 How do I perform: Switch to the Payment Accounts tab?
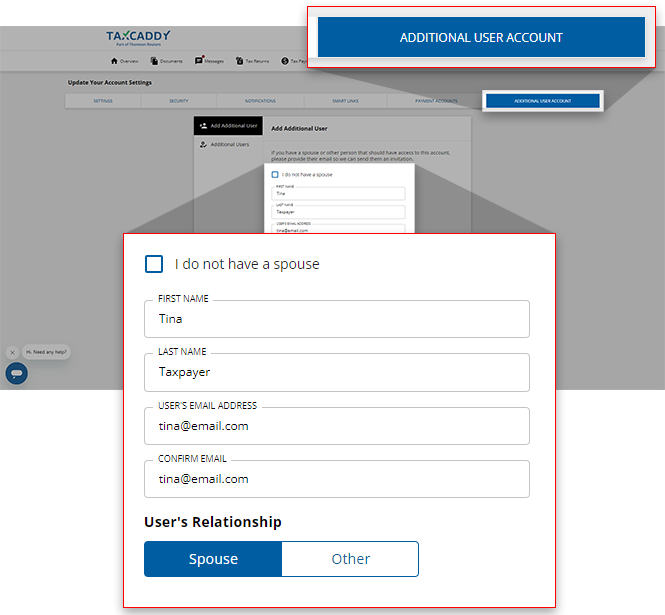tap(436, 101)
